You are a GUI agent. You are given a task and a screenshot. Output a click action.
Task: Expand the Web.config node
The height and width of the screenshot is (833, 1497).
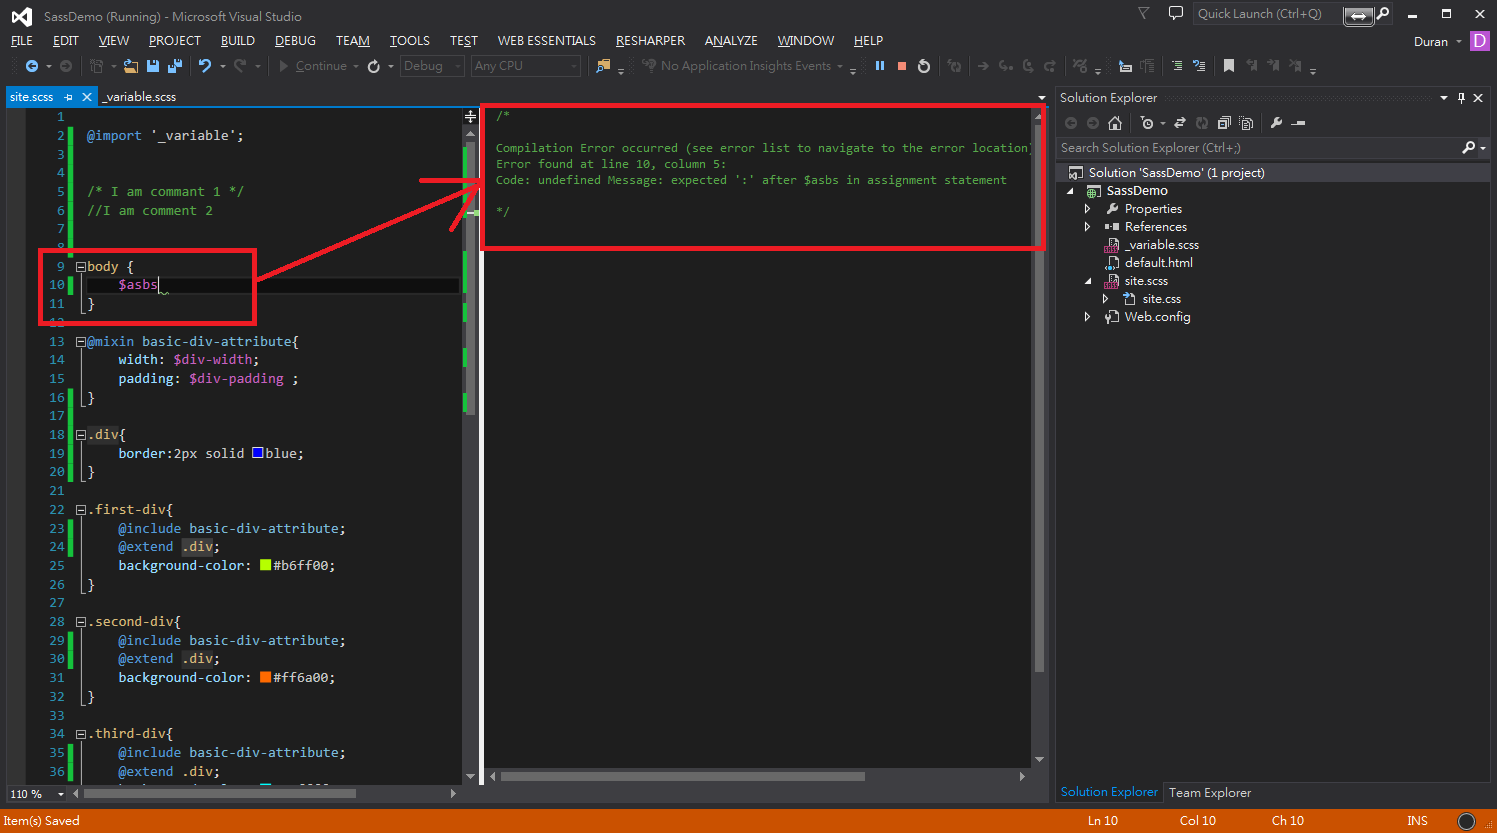[1088, 317]
